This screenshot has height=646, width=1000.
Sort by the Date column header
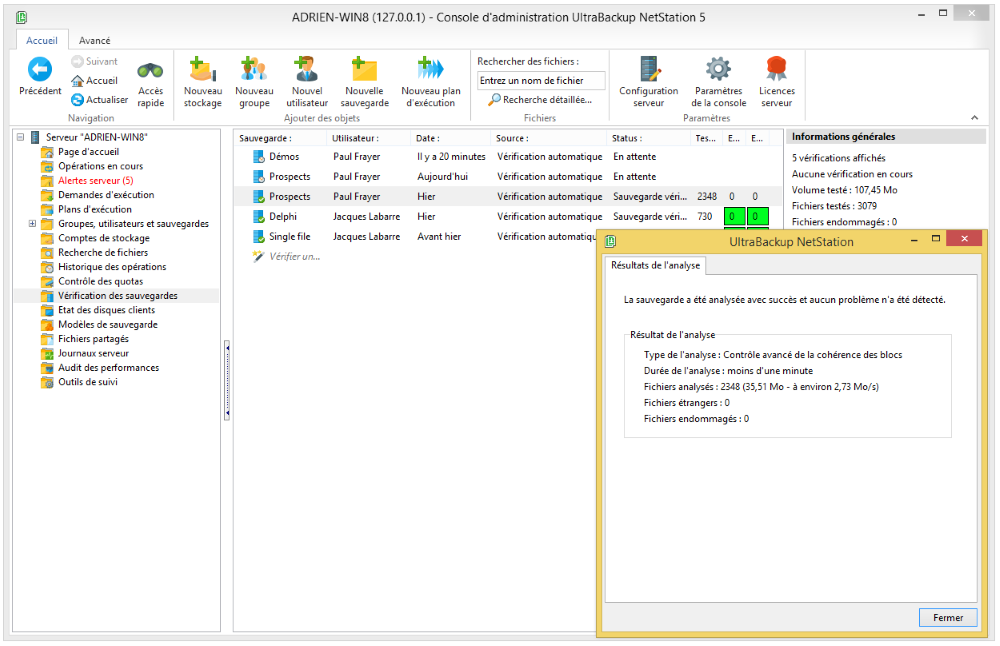[451, 138]
